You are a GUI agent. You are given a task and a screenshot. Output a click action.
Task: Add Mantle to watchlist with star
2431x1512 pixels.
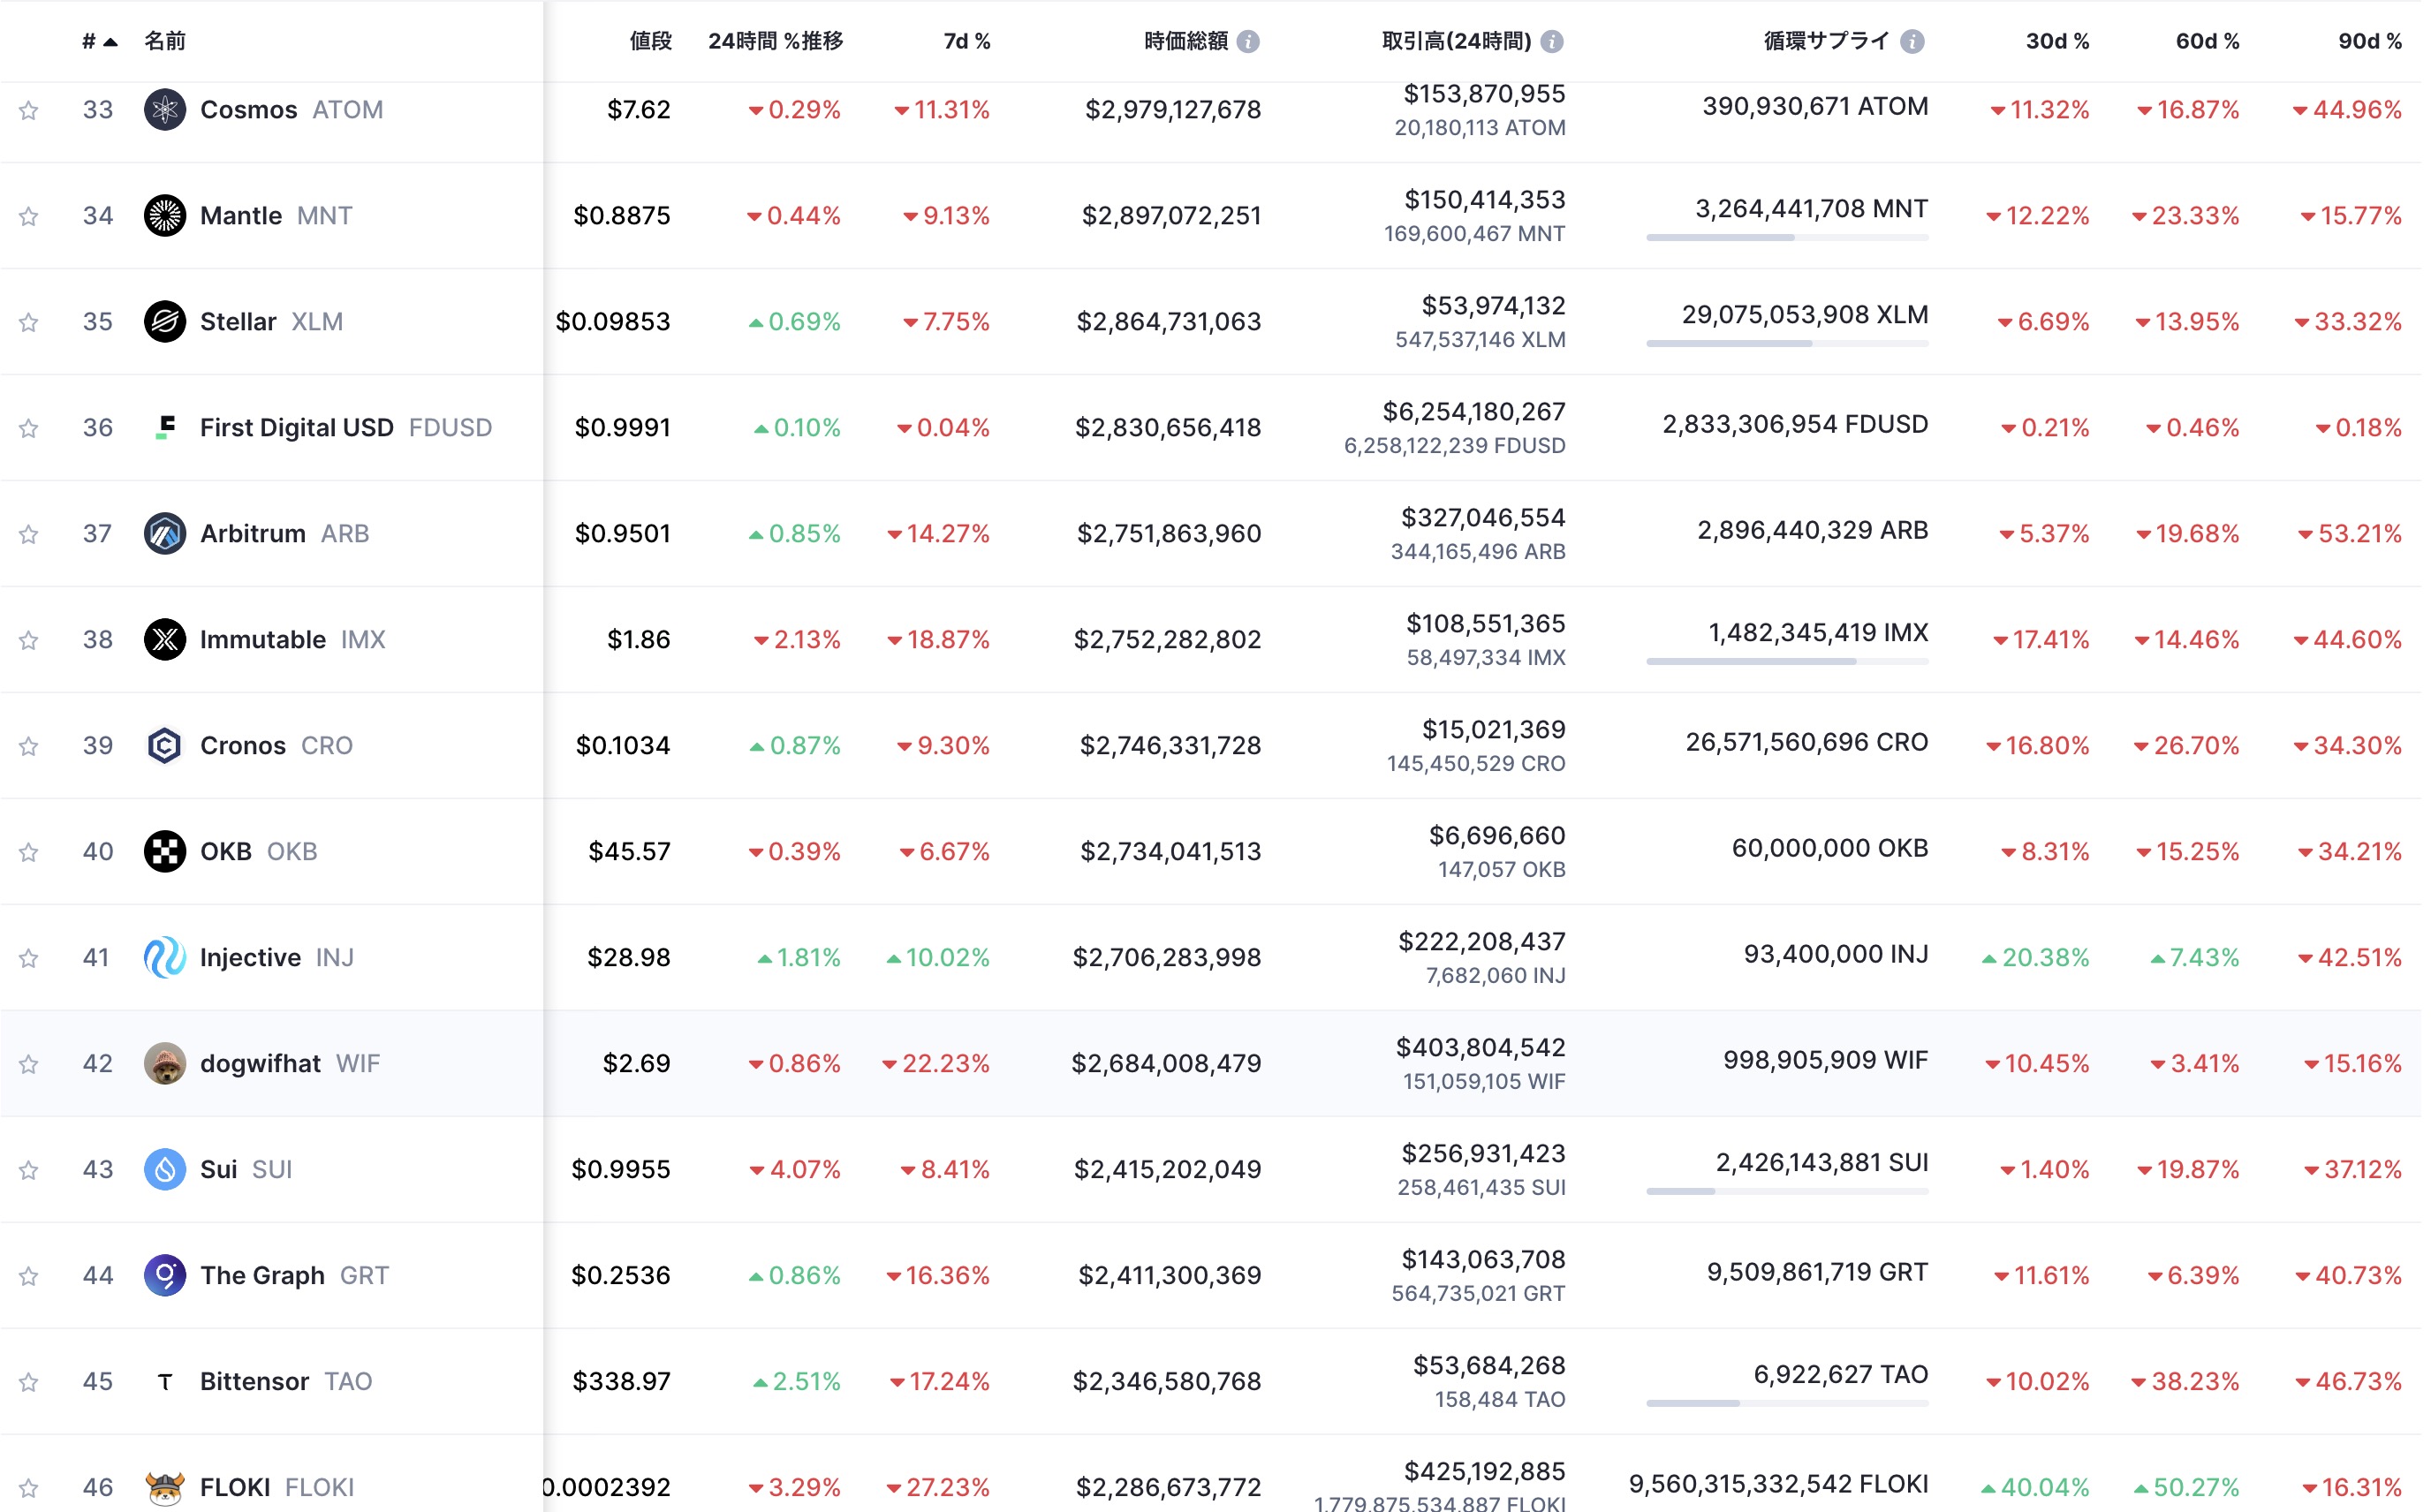pyautogui.click(x=29, y=216)
